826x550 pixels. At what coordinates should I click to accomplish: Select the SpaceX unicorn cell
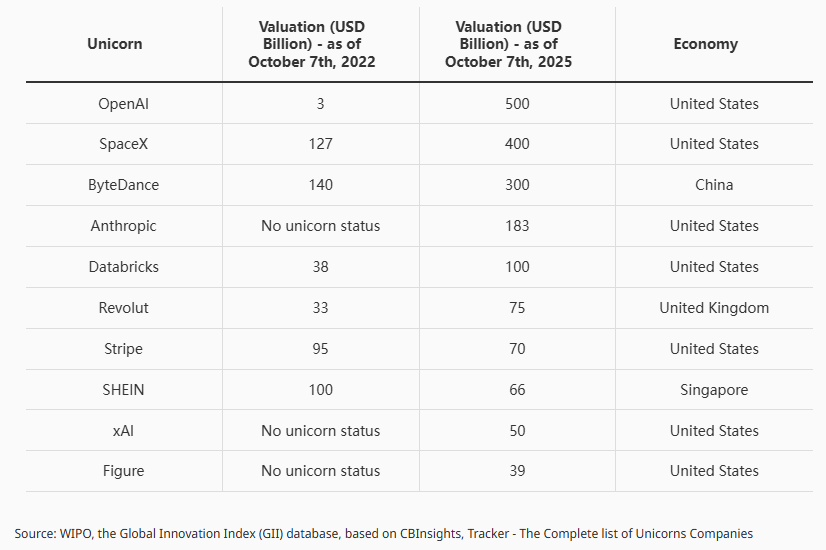click(124, 144)
